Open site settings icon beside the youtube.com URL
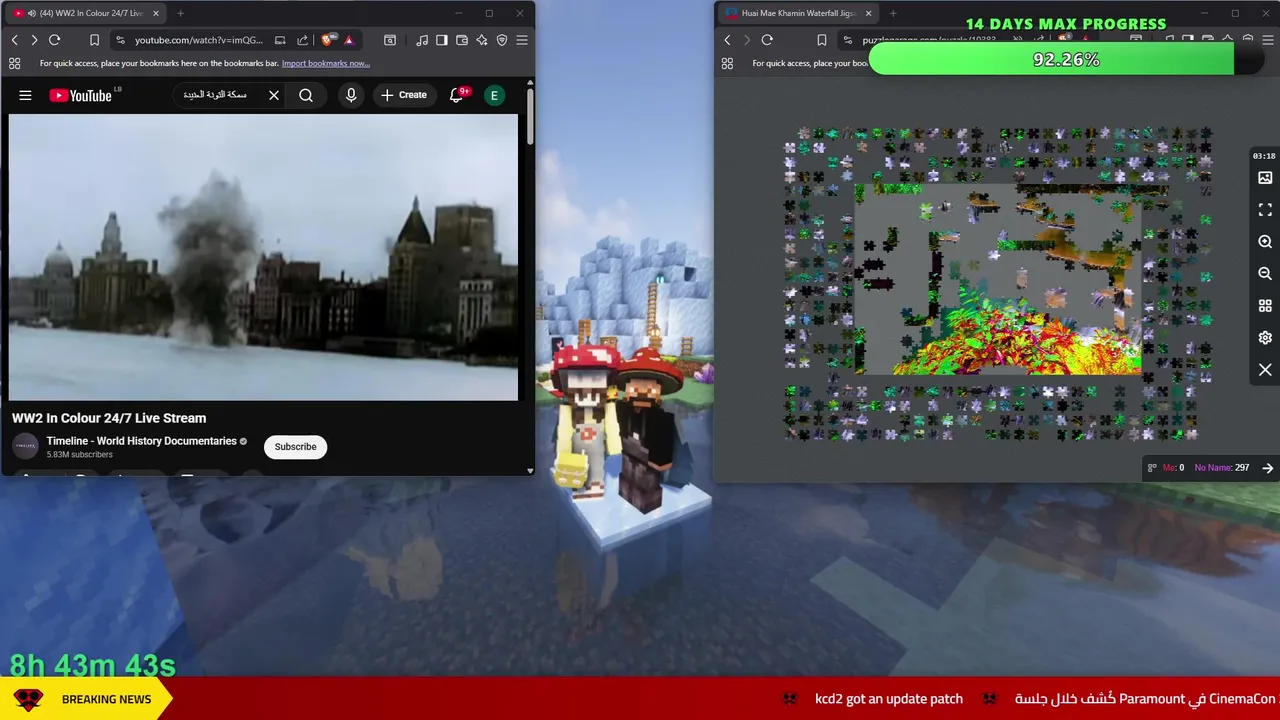 pyautogui.click(x=120, y=40)
